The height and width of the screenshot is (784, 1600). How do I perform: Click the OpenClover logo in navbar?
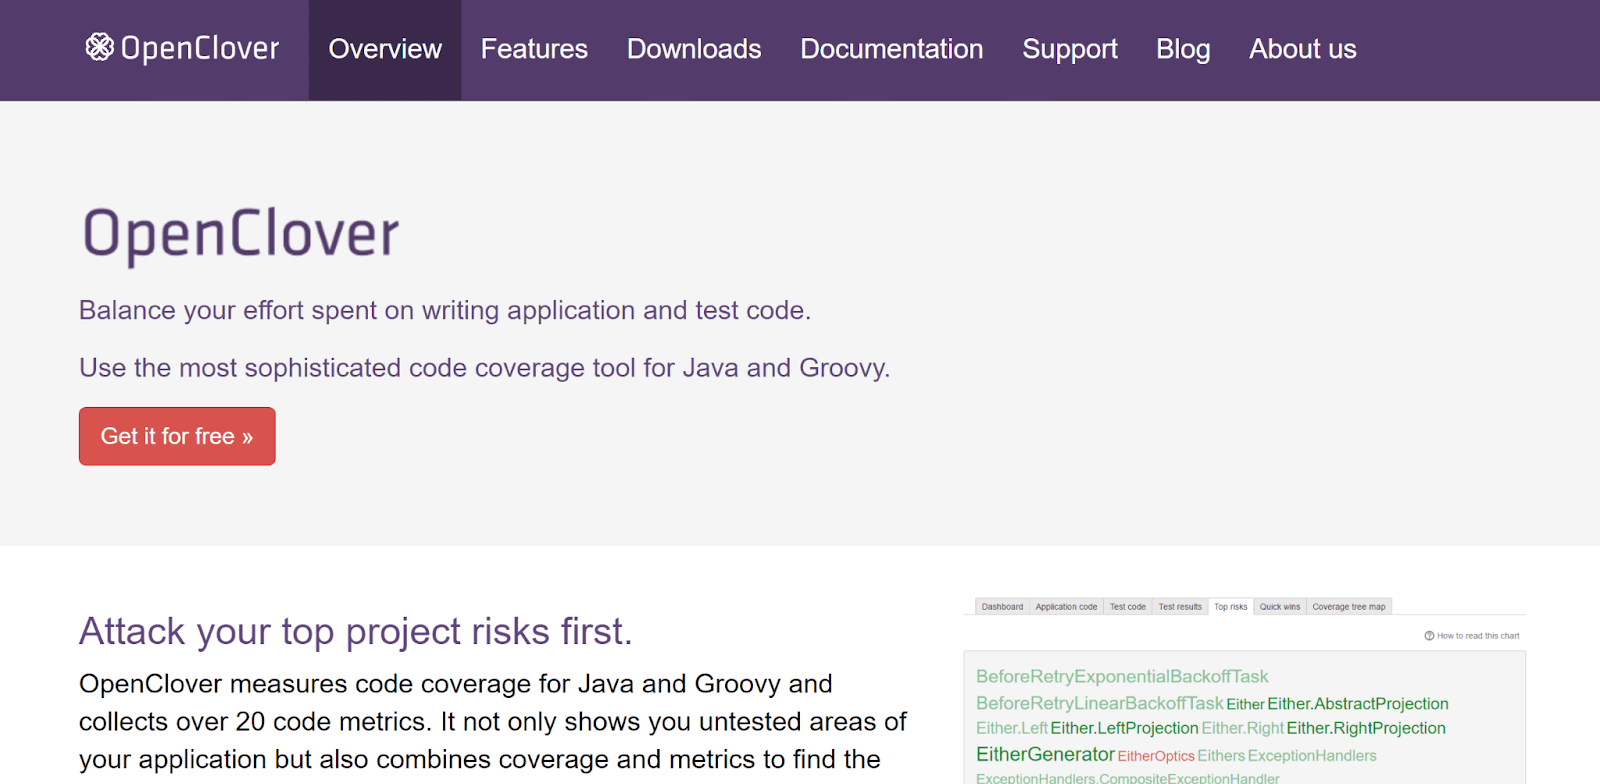pyautogui.click(x=182, y=48)
